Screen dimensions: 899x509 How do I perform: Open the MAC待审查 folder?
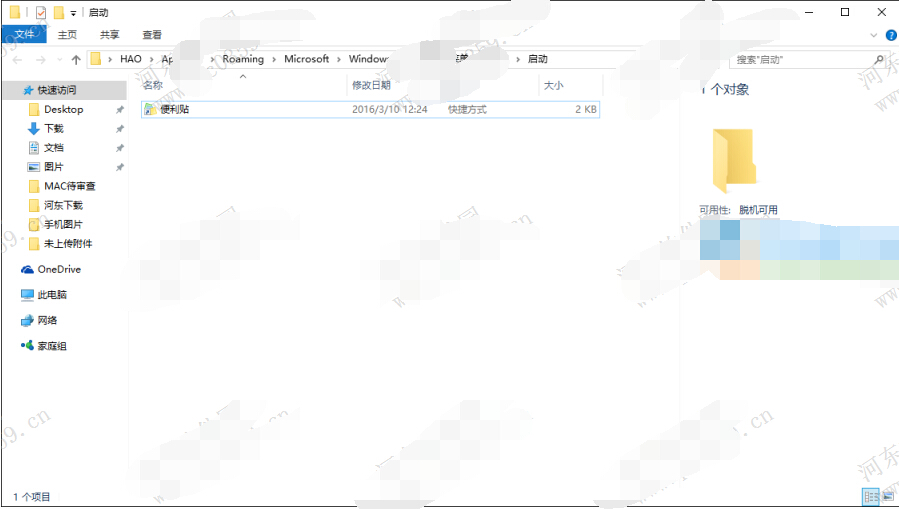click(70, 186)
